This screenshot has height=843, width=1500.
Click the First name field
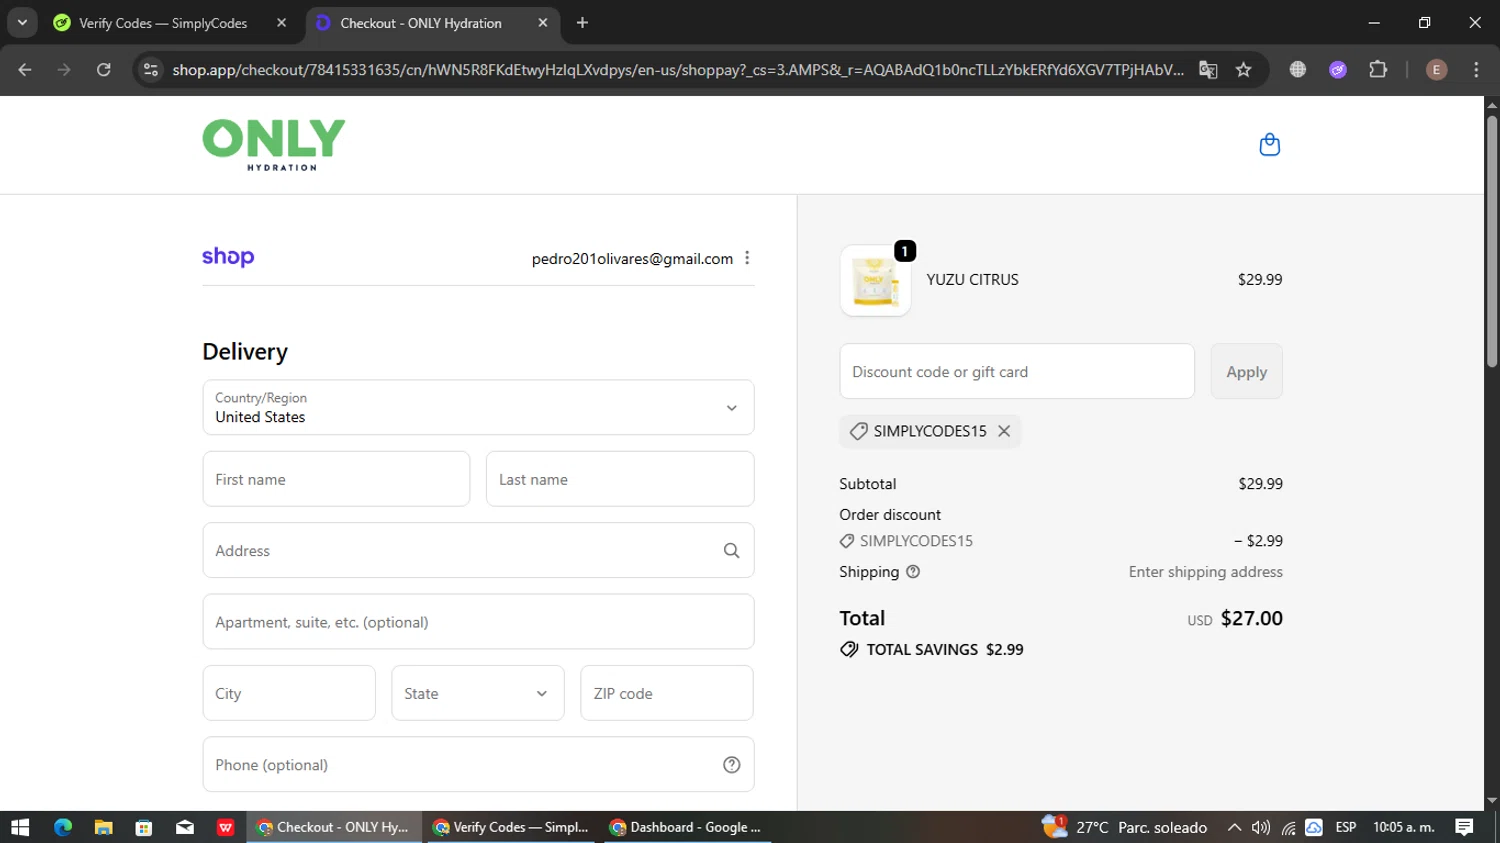[336, 479]
